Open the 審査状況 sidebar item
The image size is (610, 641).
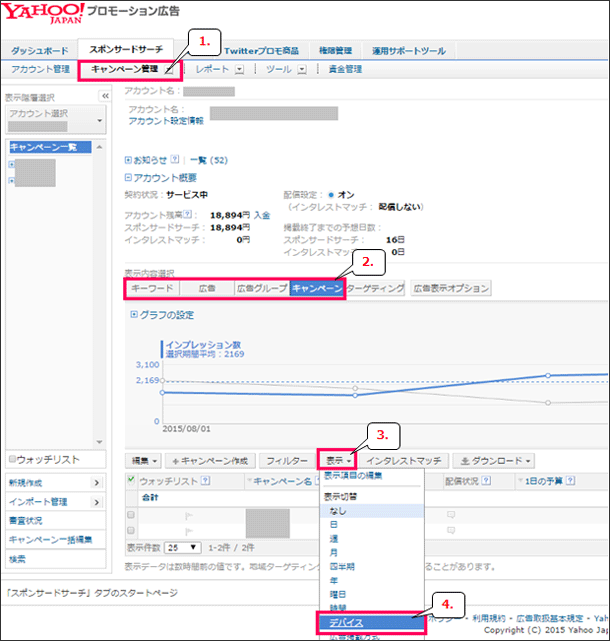(x=56, y=520)
